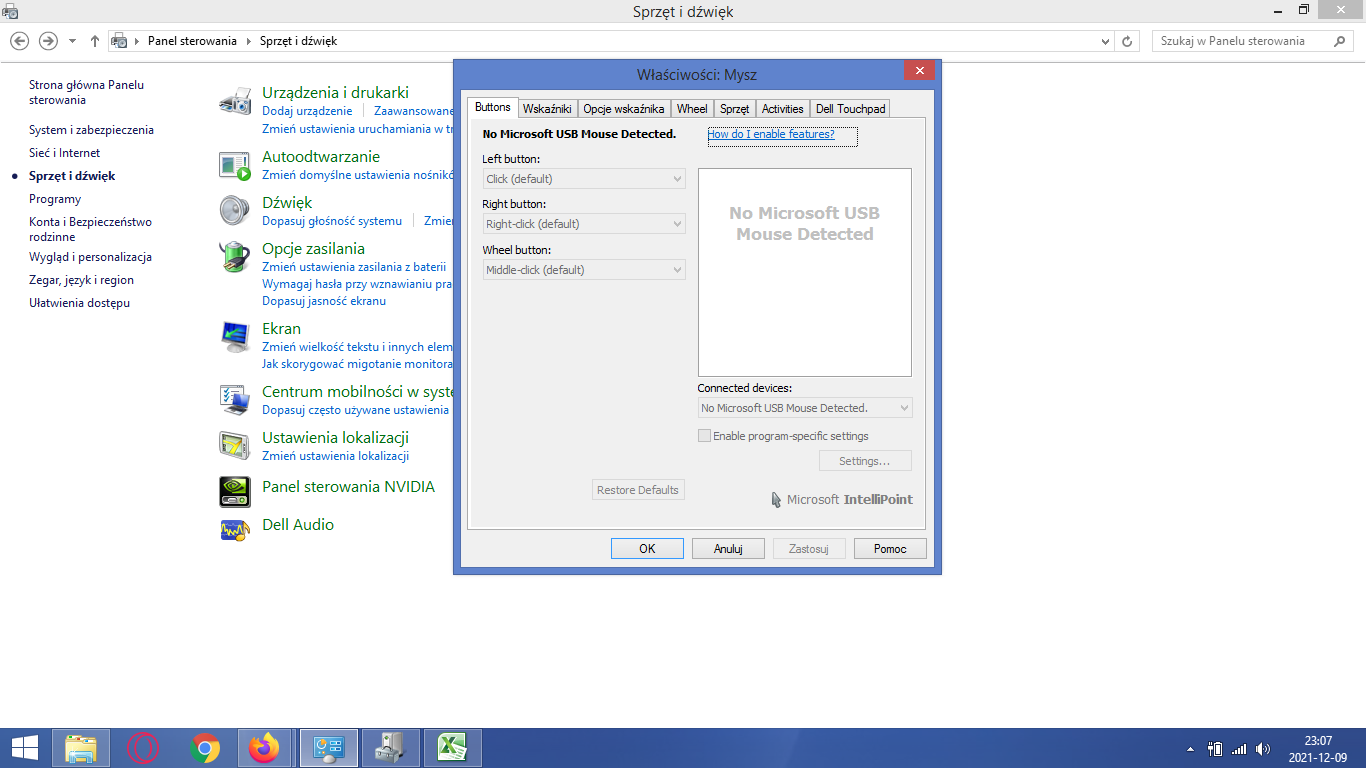1366x768 pixels.
Task: Open the Connected devices dropdown
Action: [x=805, y=408]
